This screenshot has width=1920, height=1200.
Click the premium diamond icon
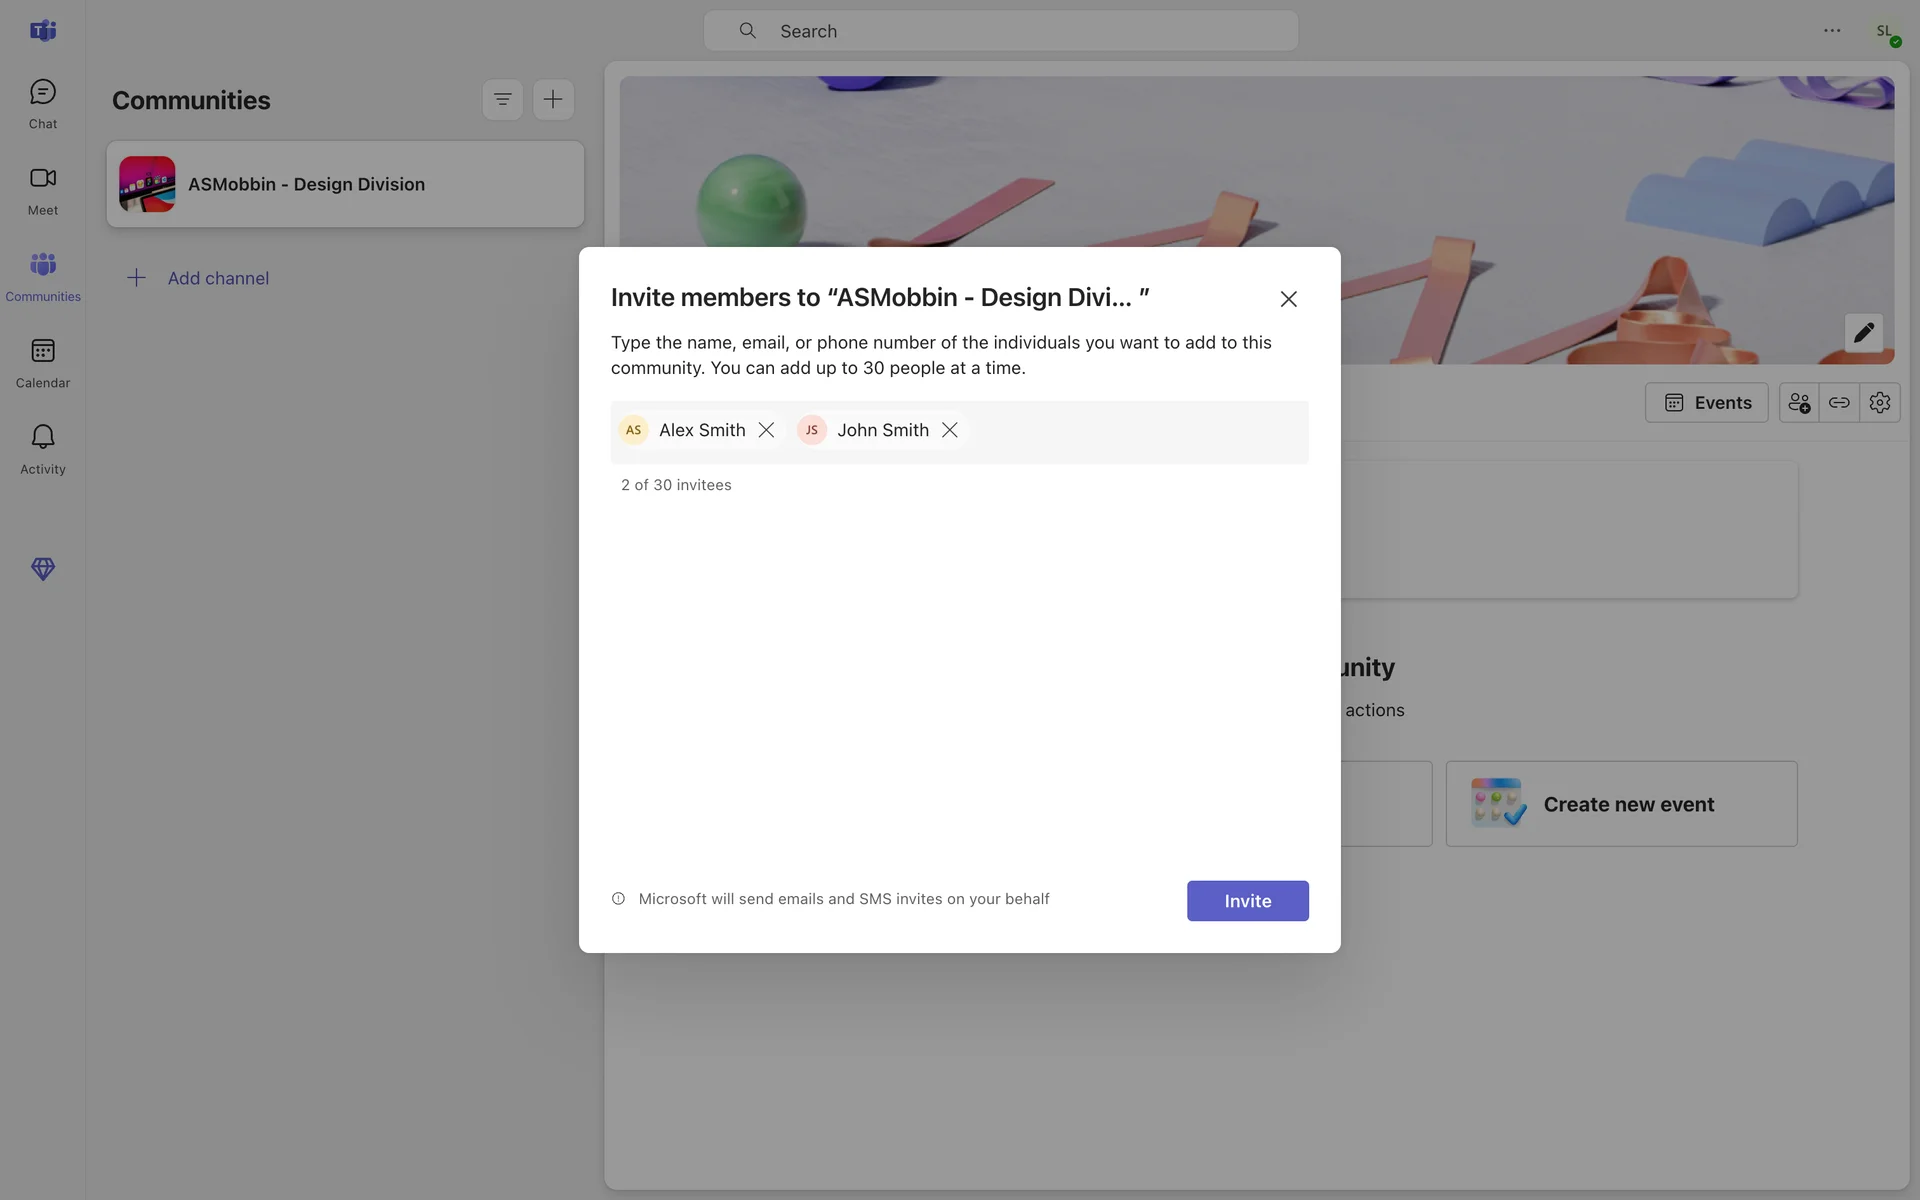[42, 569]
